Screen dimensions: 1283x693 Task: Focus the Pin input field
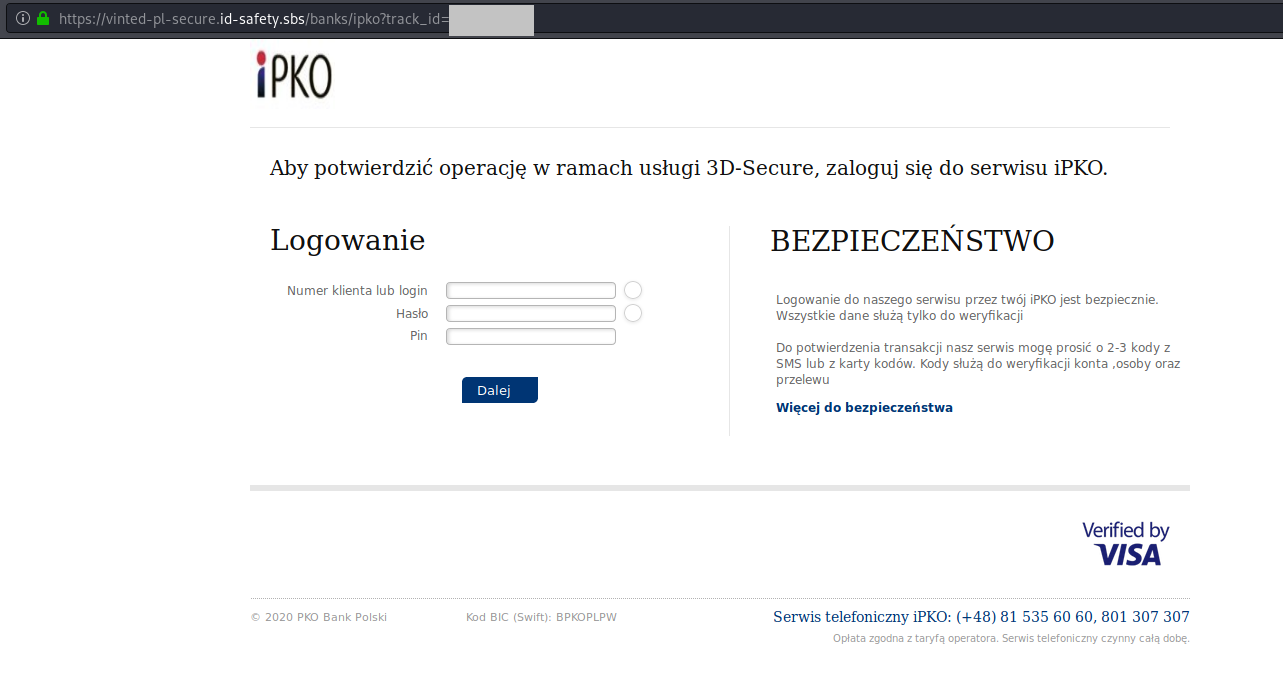530,337
